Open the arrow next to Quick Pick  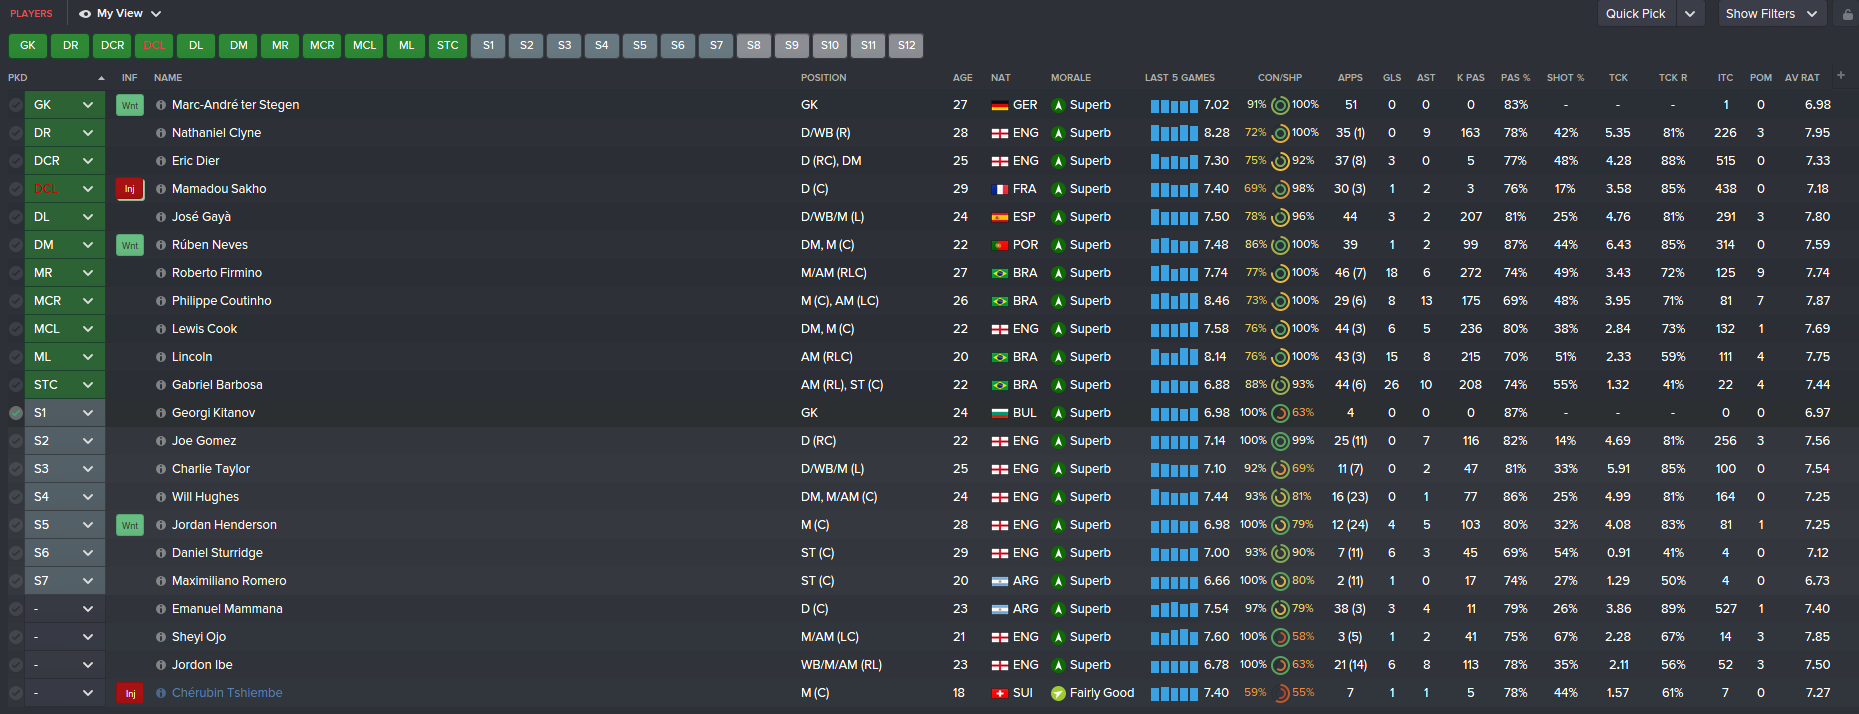click(1690, 14)
